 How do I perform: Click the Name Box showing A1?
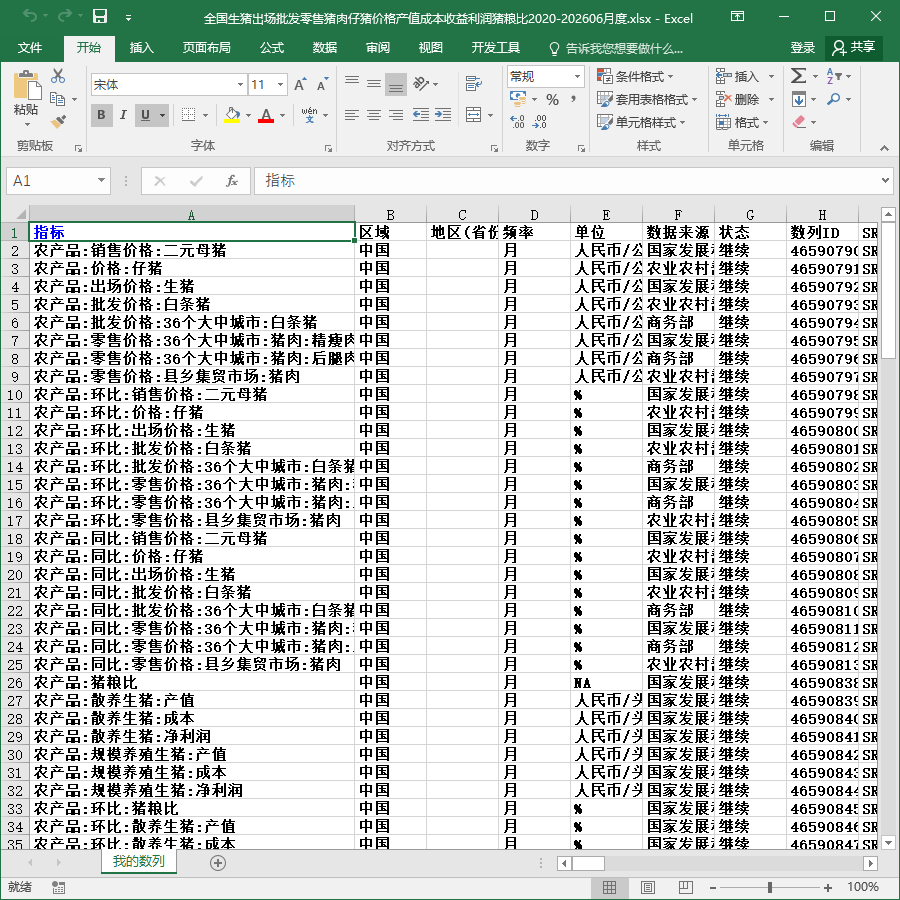(58, 181)
